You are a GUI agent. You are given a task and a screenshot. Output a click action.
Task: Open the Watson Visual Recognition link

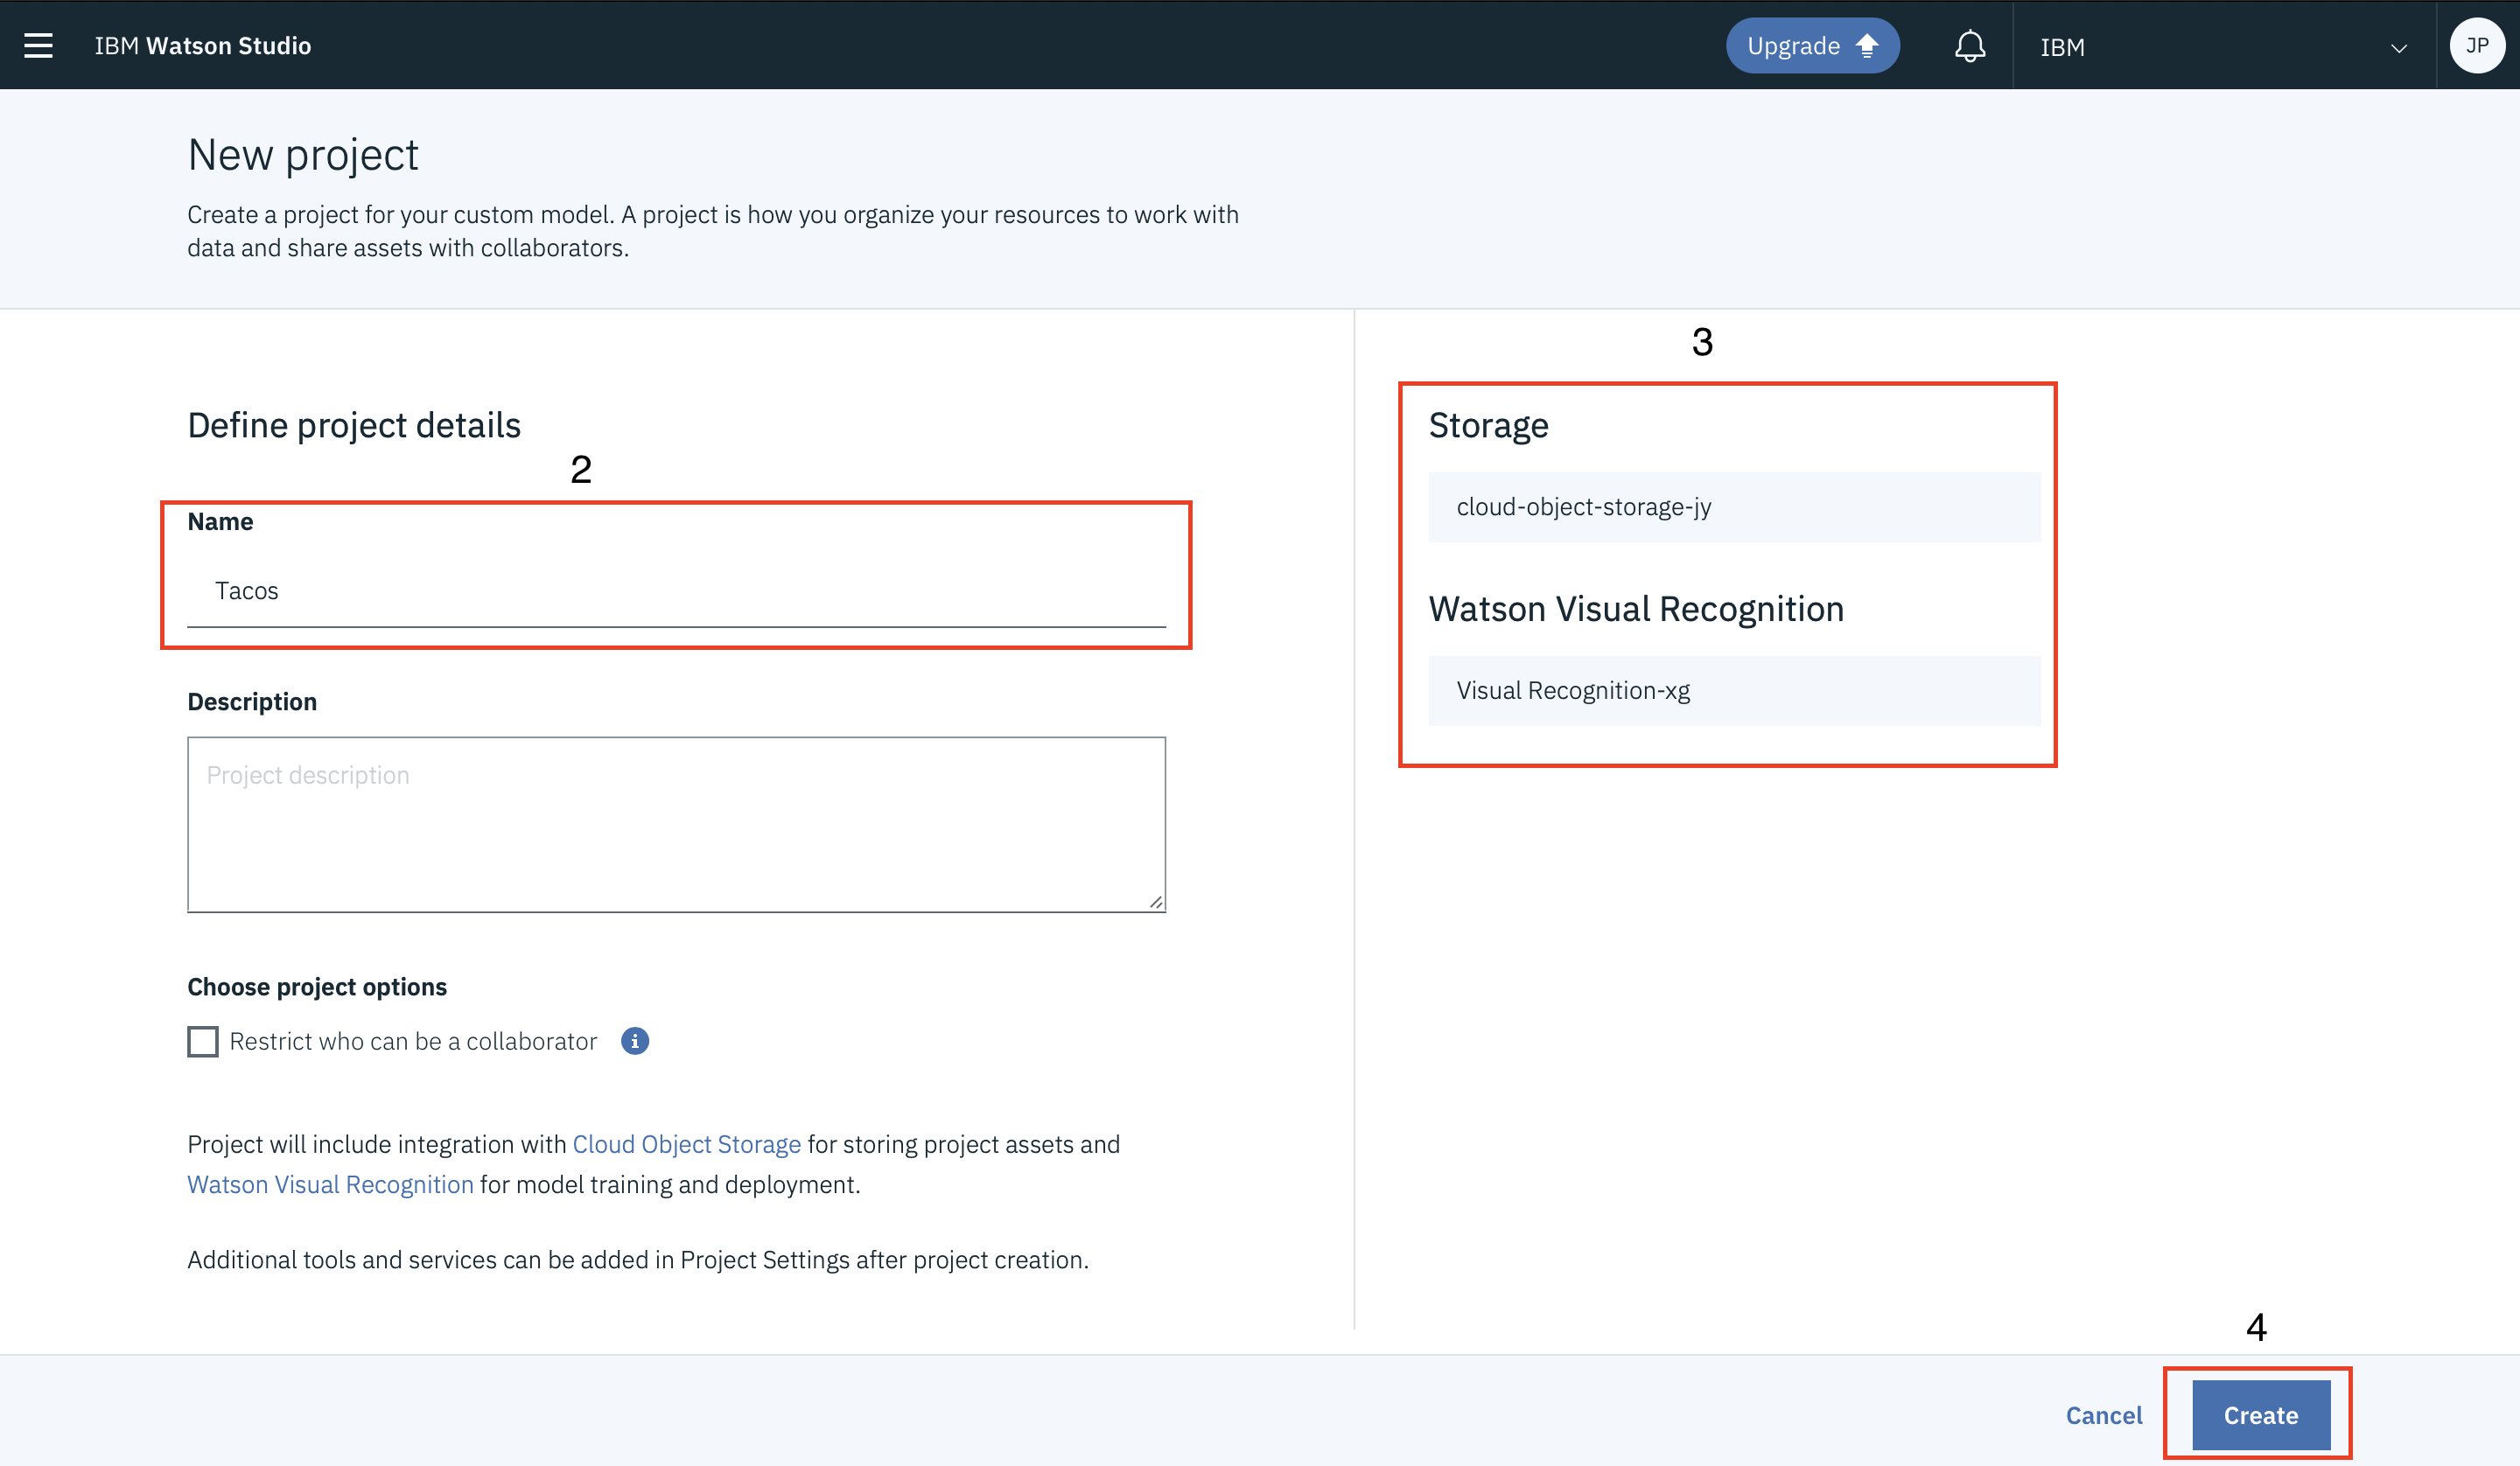(330, 1184)
